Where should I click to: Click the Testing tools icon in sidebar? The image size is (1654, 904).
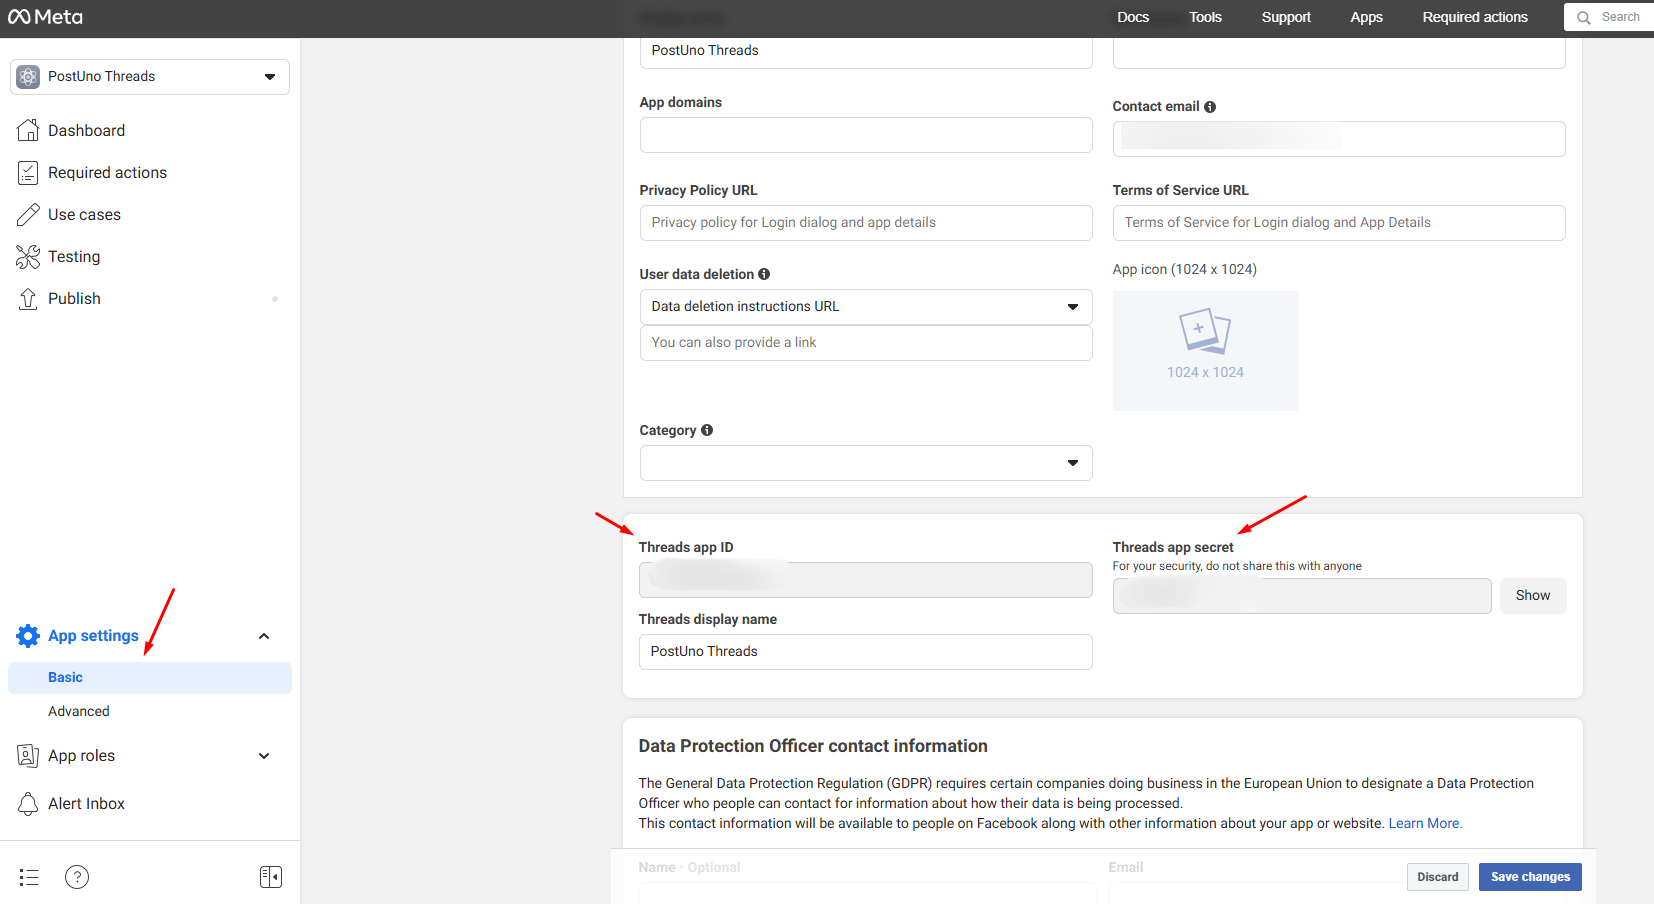click(28, 257)
